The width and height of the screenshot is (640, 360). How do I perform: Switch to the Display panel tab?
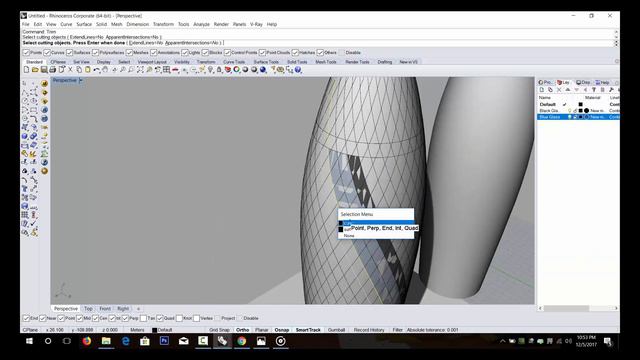click(583, 82)
